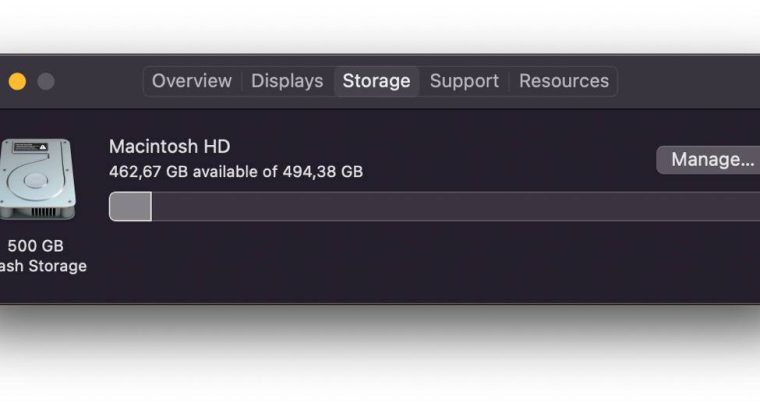Click the used light grey storage bar segment
Screen dimensions: 760x410
click(x=130, y=206)
